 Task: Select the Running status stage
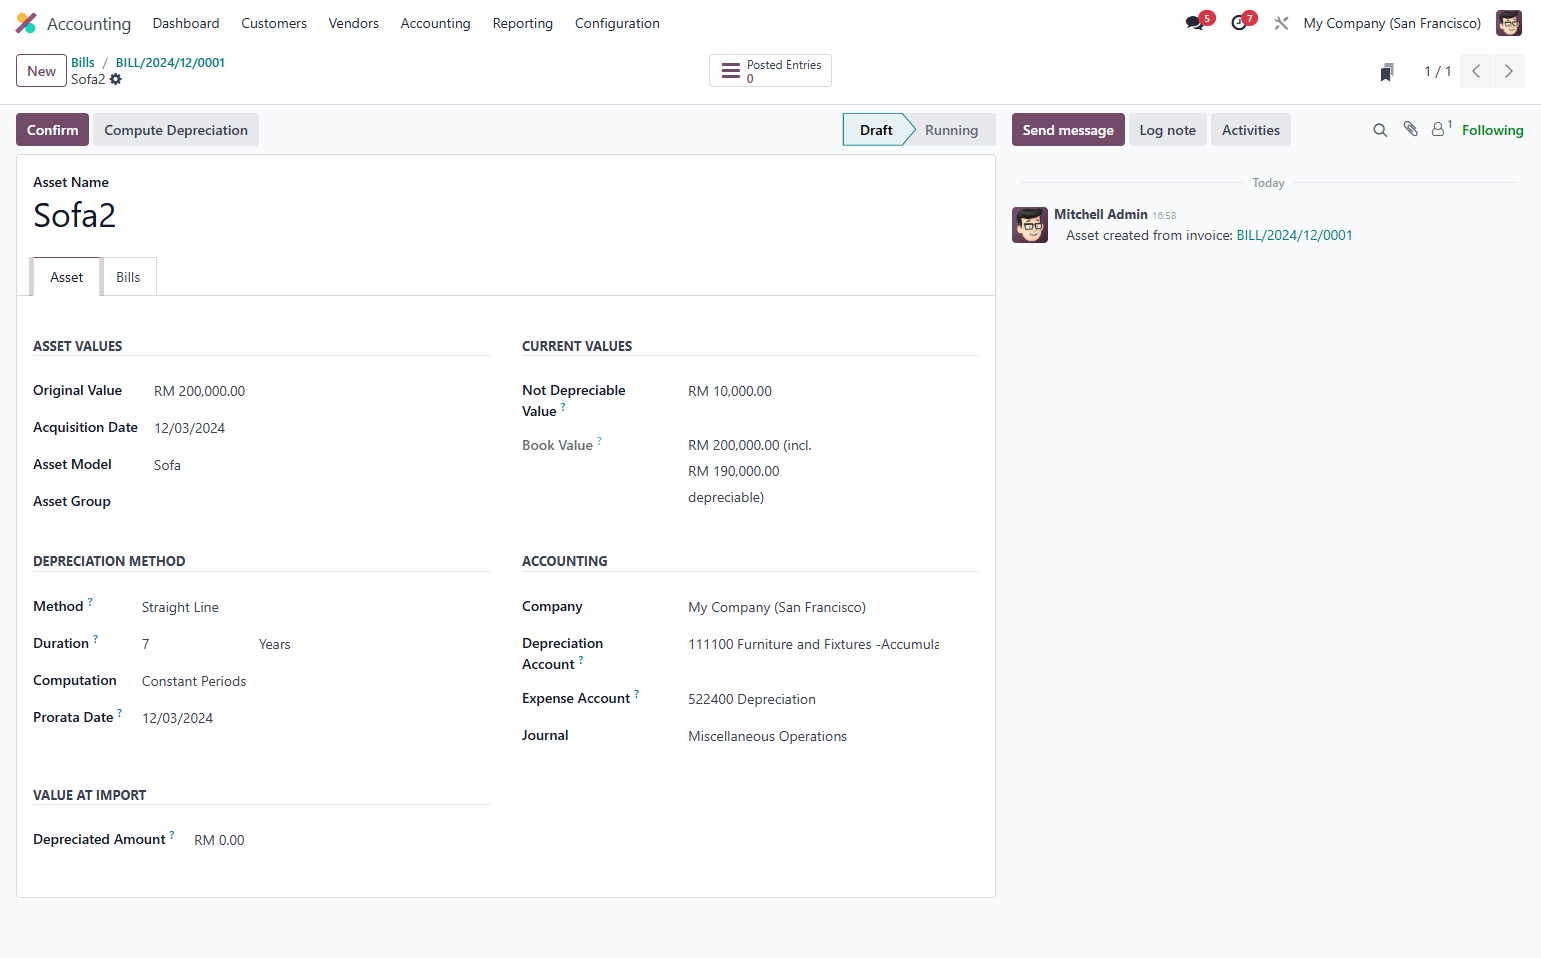pos(951,130)
